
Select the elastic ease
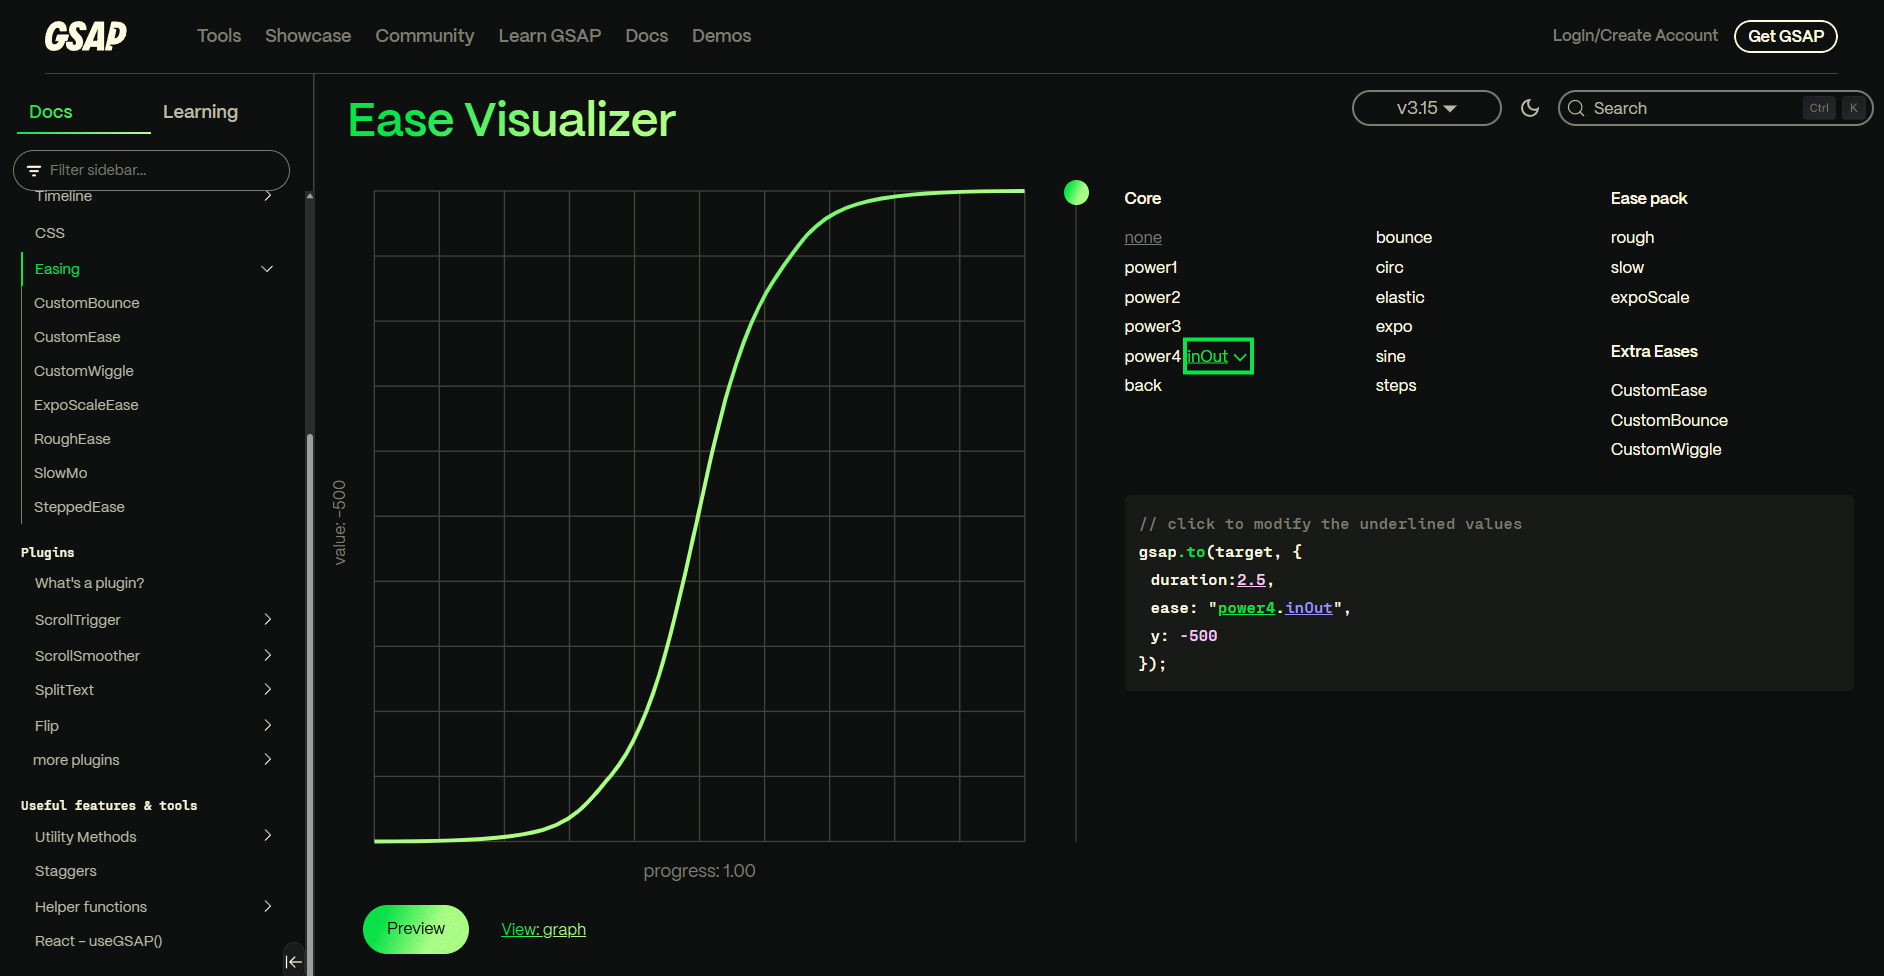pyautogui.click(x=1400, y=297)
